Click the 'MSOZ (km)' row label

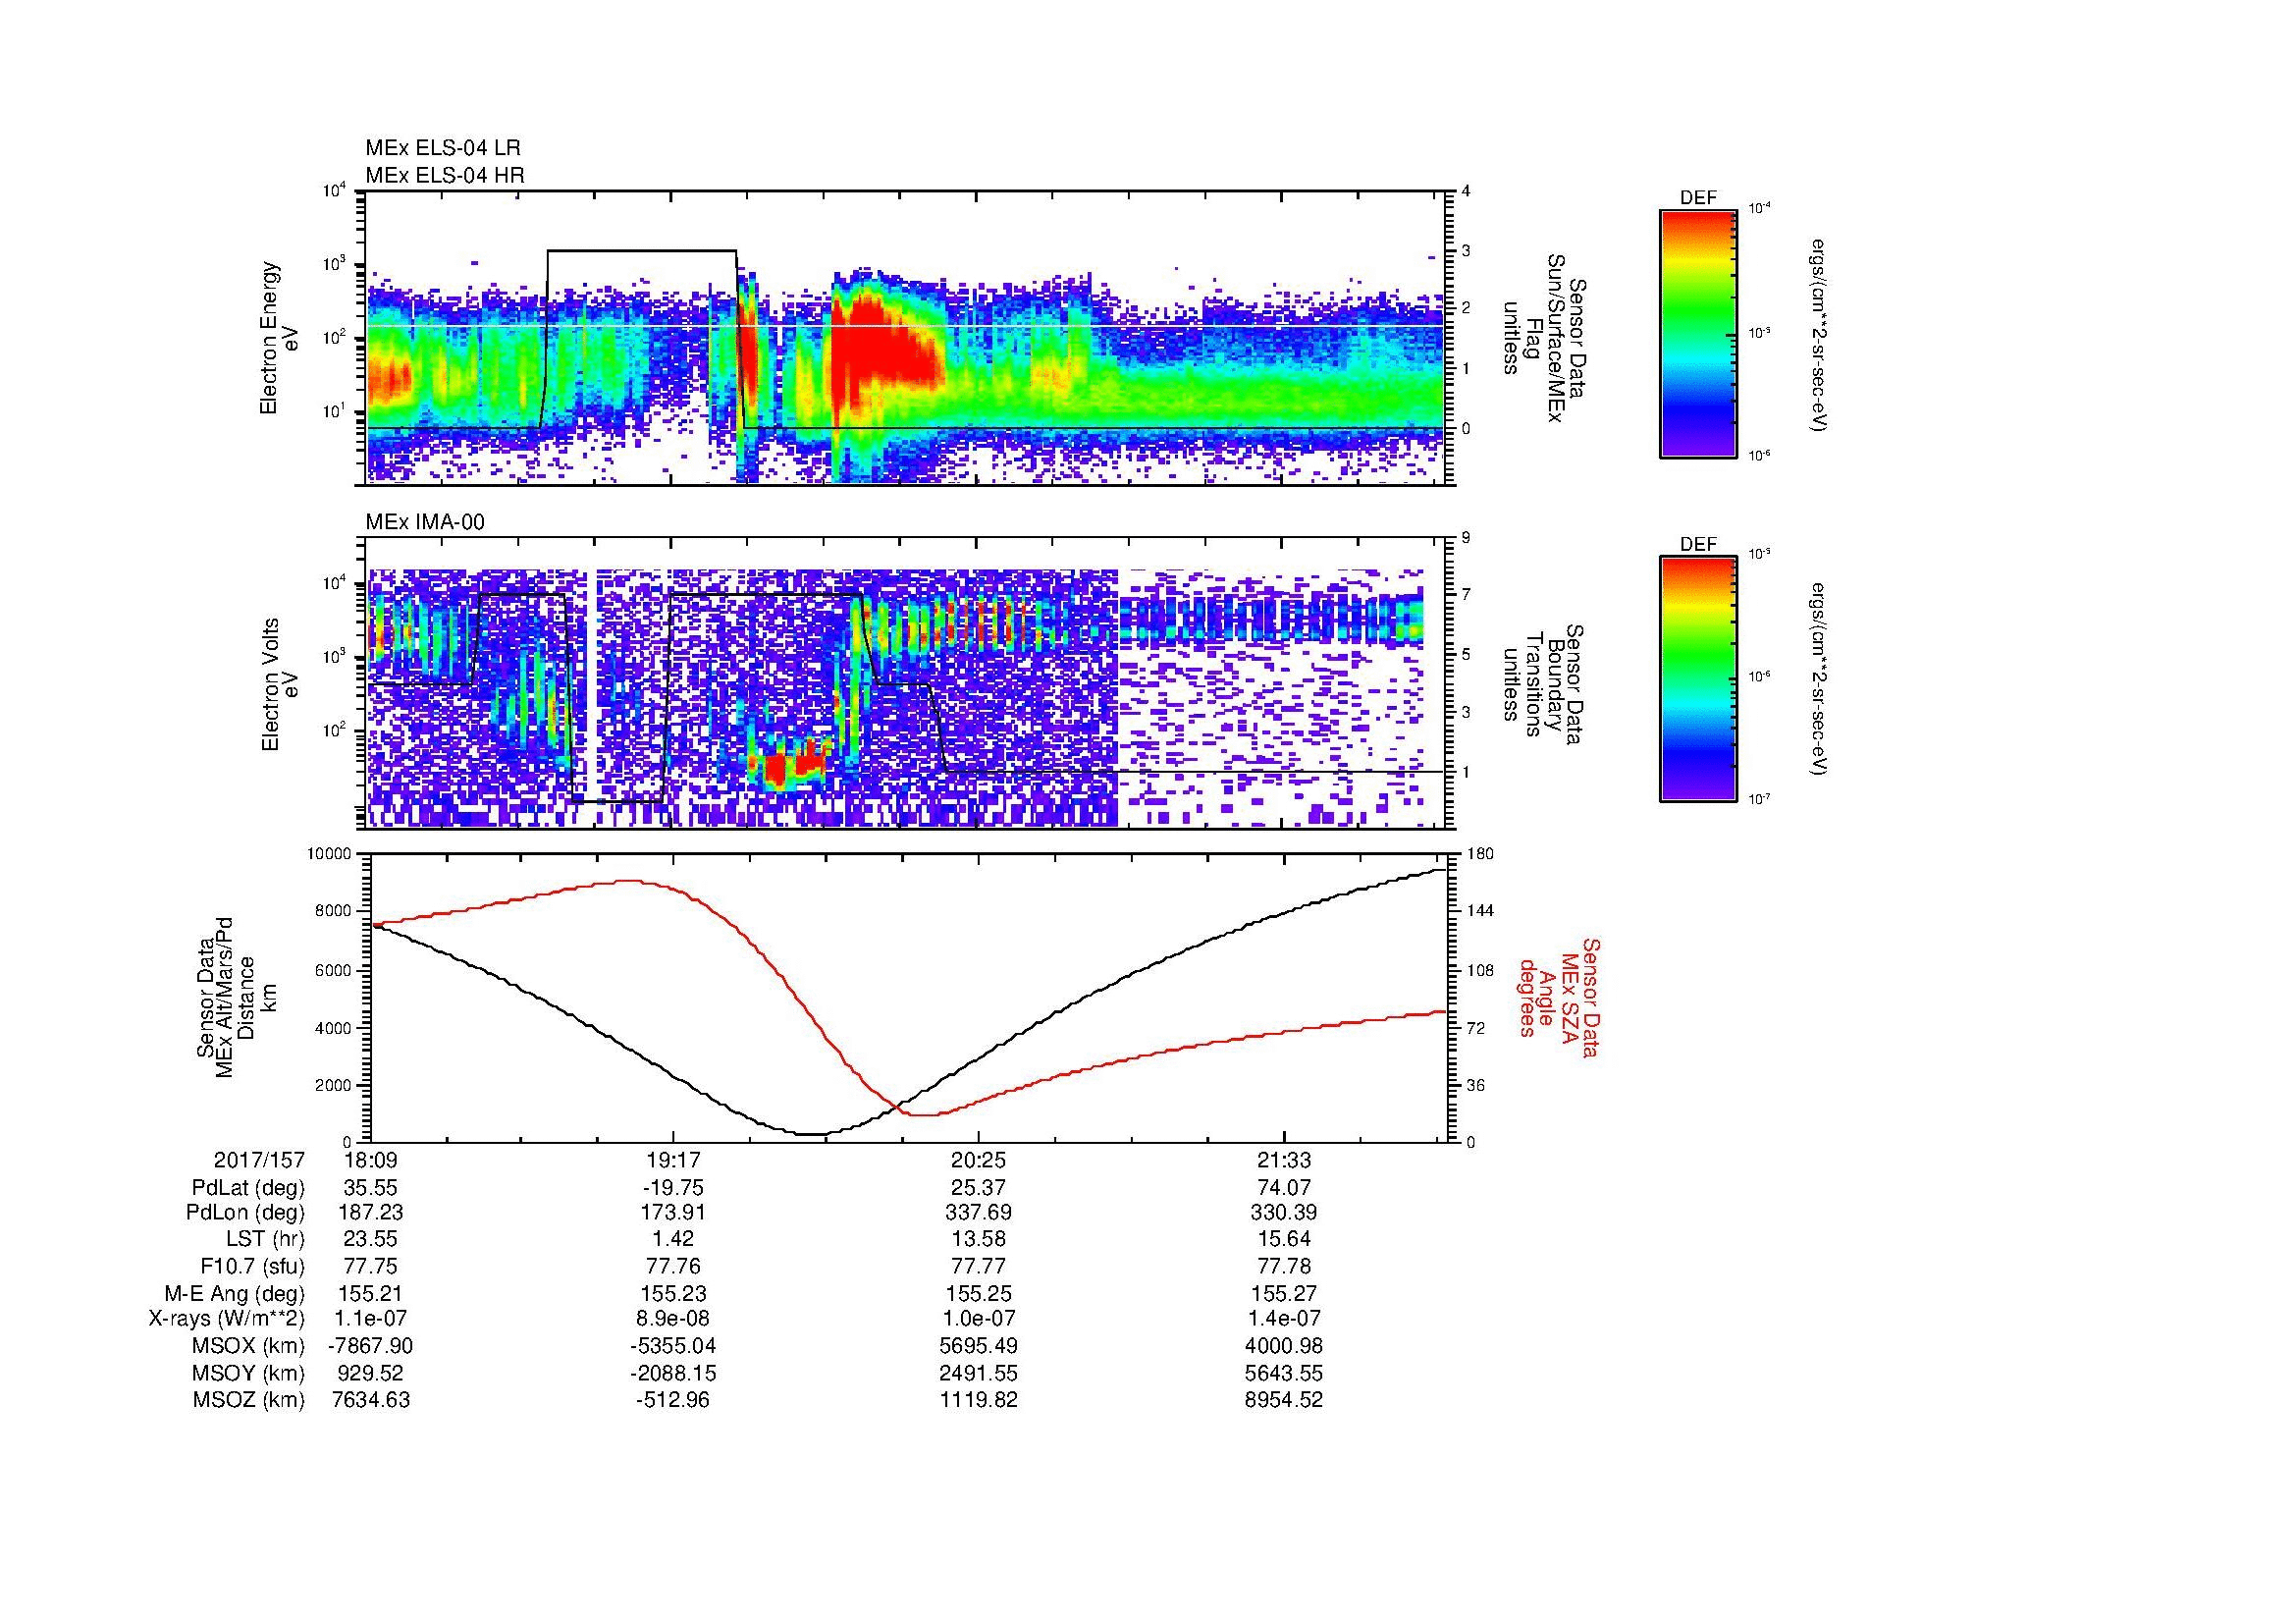(249, 1400)
